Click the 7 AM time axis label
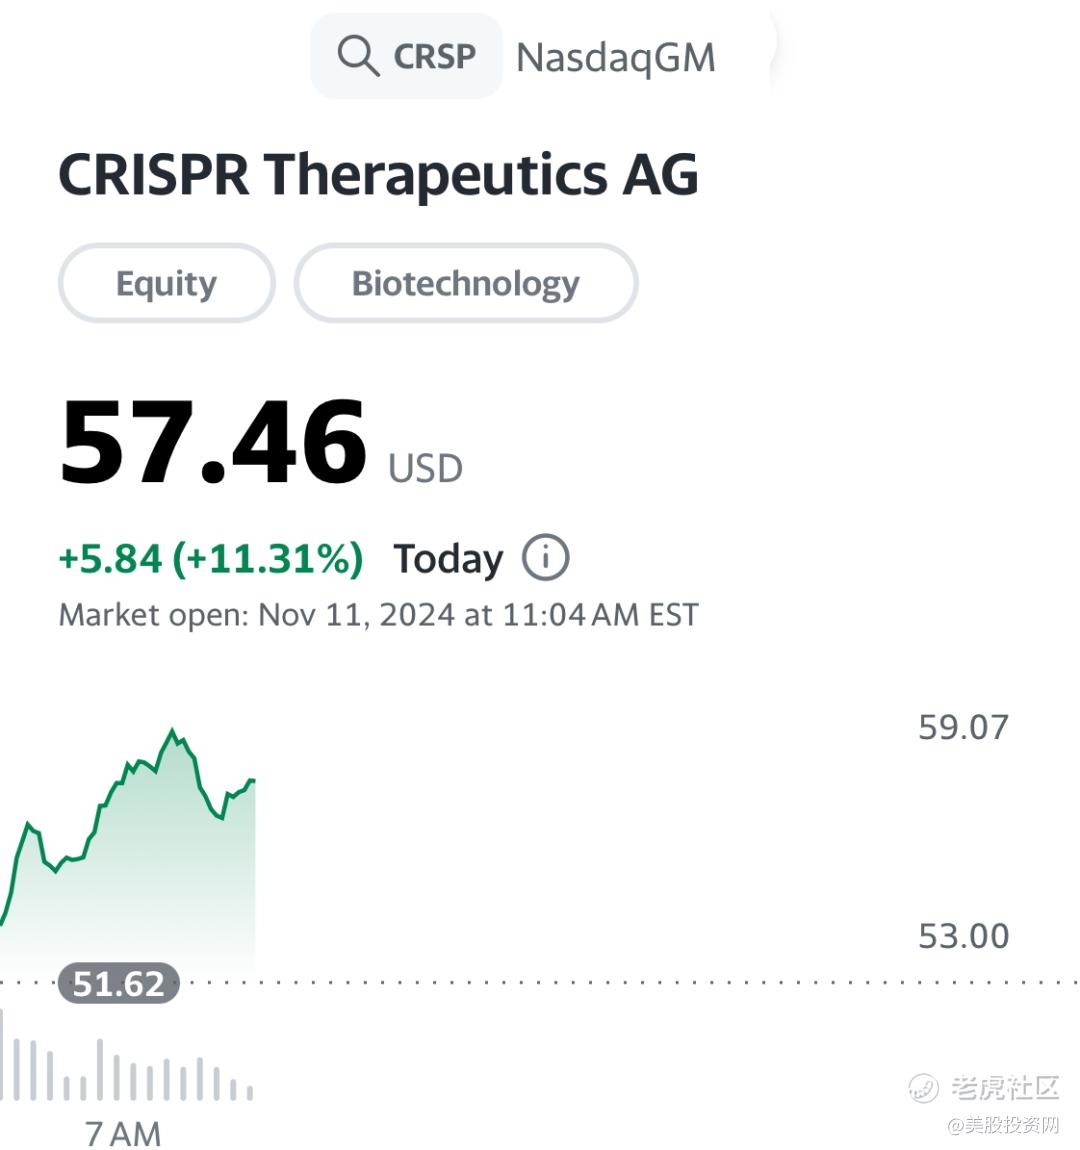This screenshot has height=1150, width=1080. [x=122, y=1133]
